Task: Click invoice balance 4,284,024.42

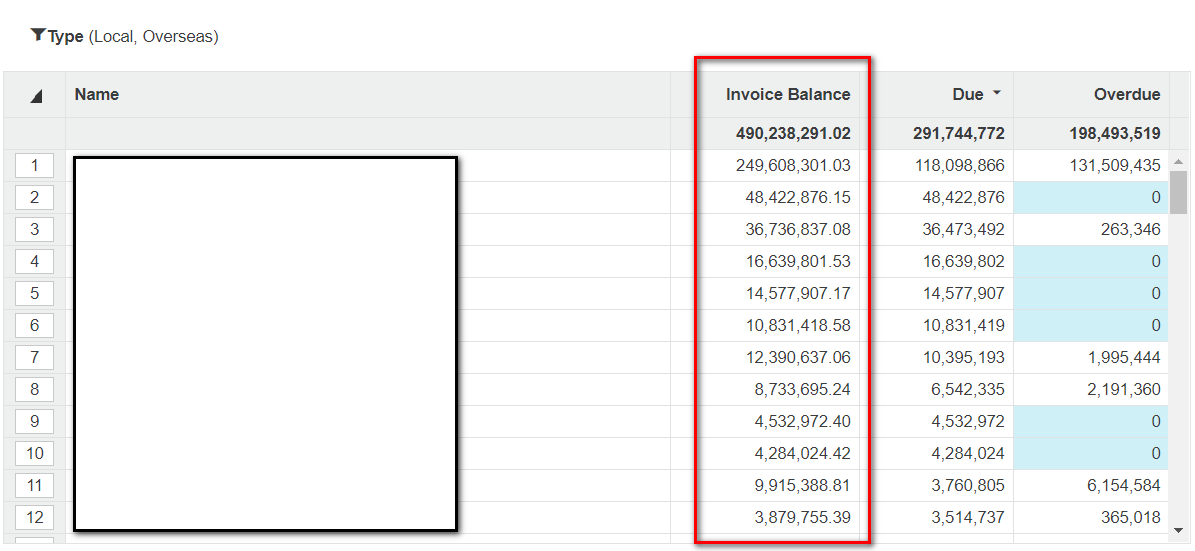Action: pos(803,453)
